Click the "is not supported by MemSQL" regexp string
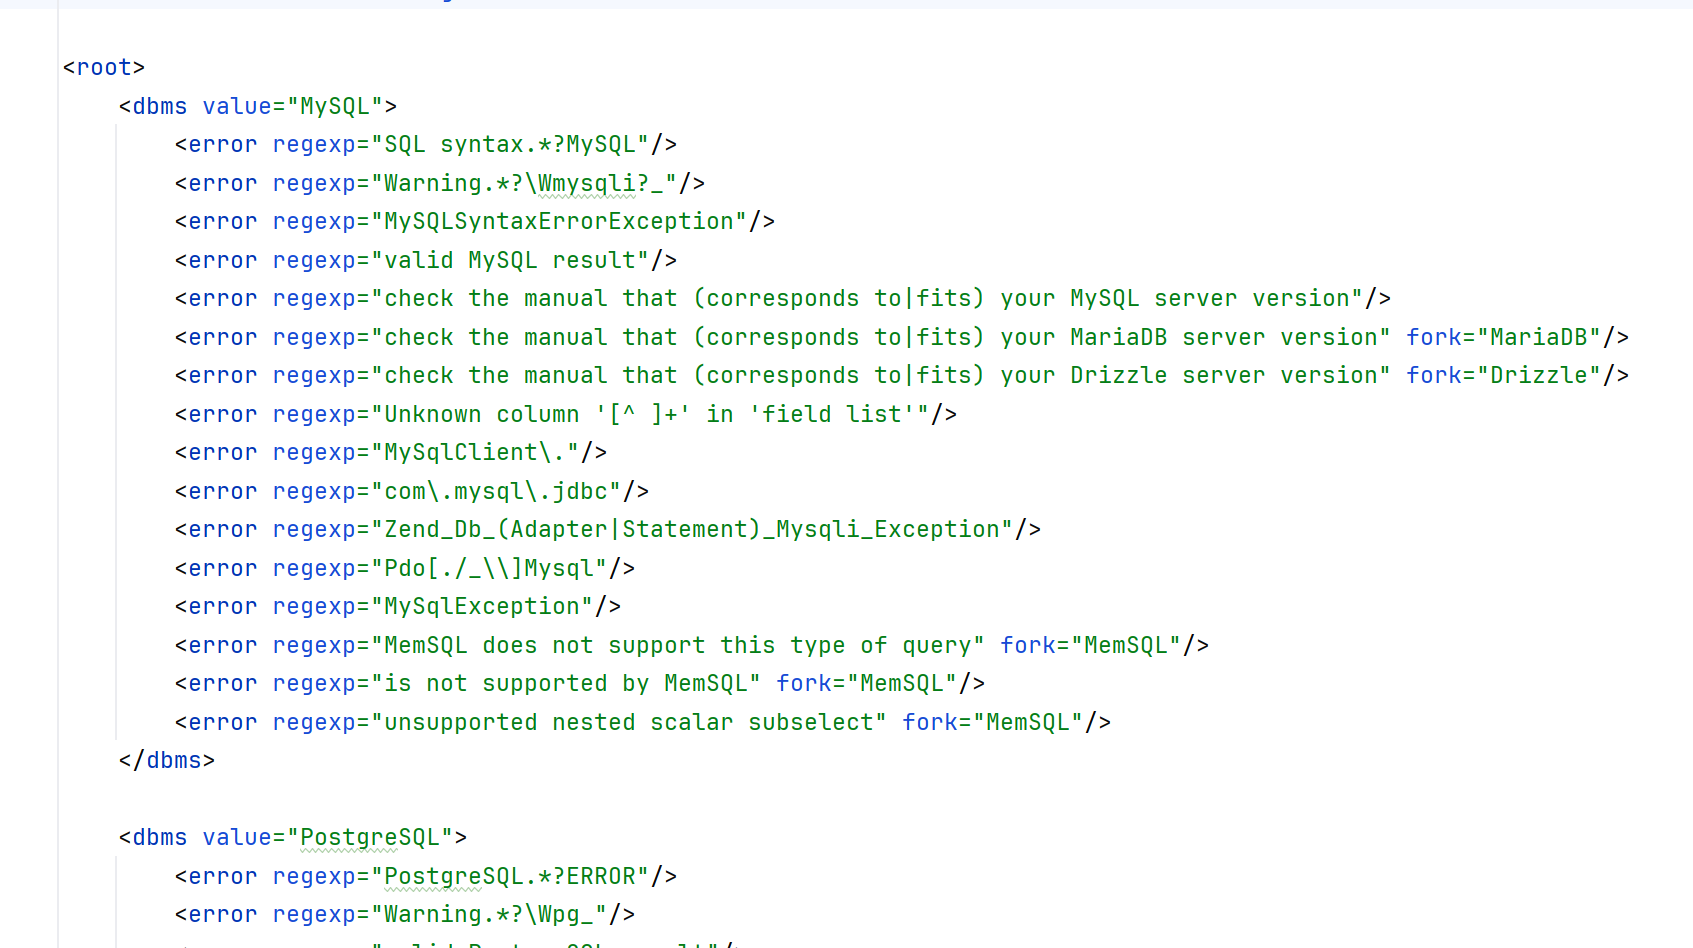 click(566, 683)
